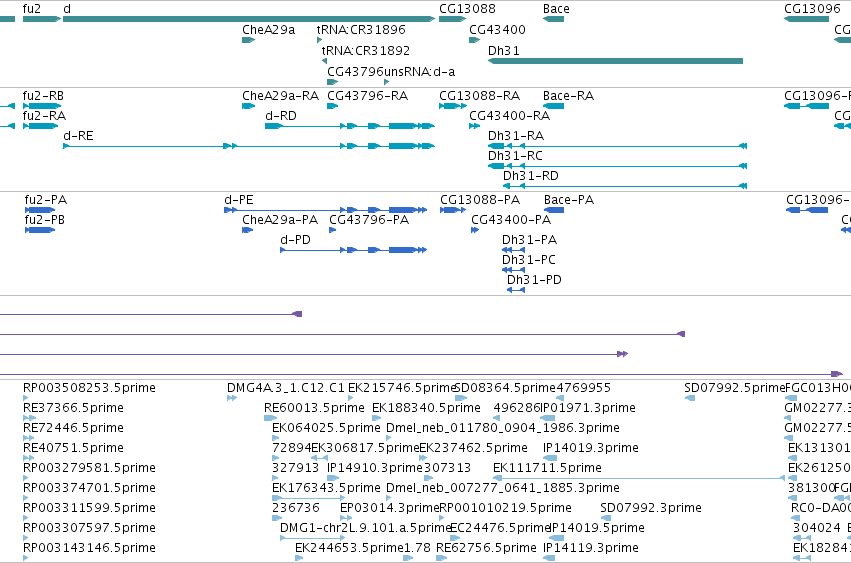
Task: Click the fu2 gene label
Action: [x=31, y=9]
